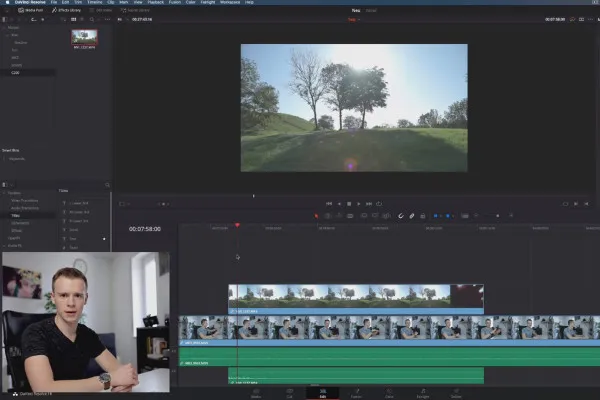Screen dimensions: 600x400
Task: Click the Match Frame icon under viewer
Action: coord(565,204)
